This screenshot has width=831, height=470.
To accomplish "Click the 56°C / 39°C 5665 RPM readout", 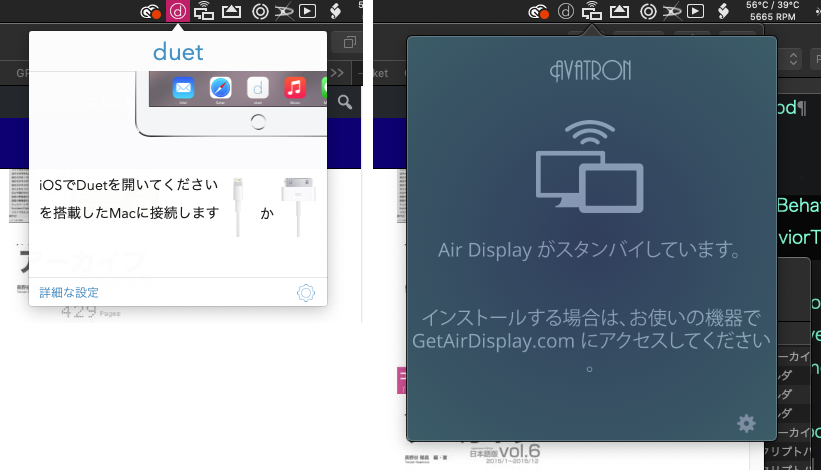I will tap(772, 11).
